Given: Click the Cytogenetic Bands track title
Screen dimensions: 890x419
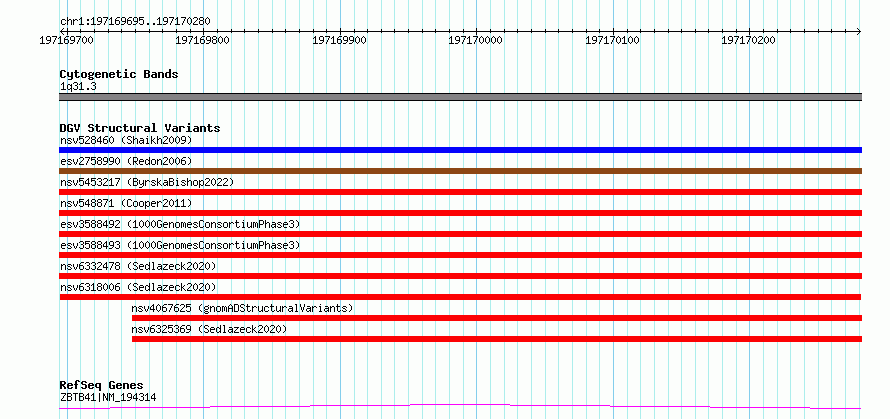Looking at the screenshot, I should point(119,74).
